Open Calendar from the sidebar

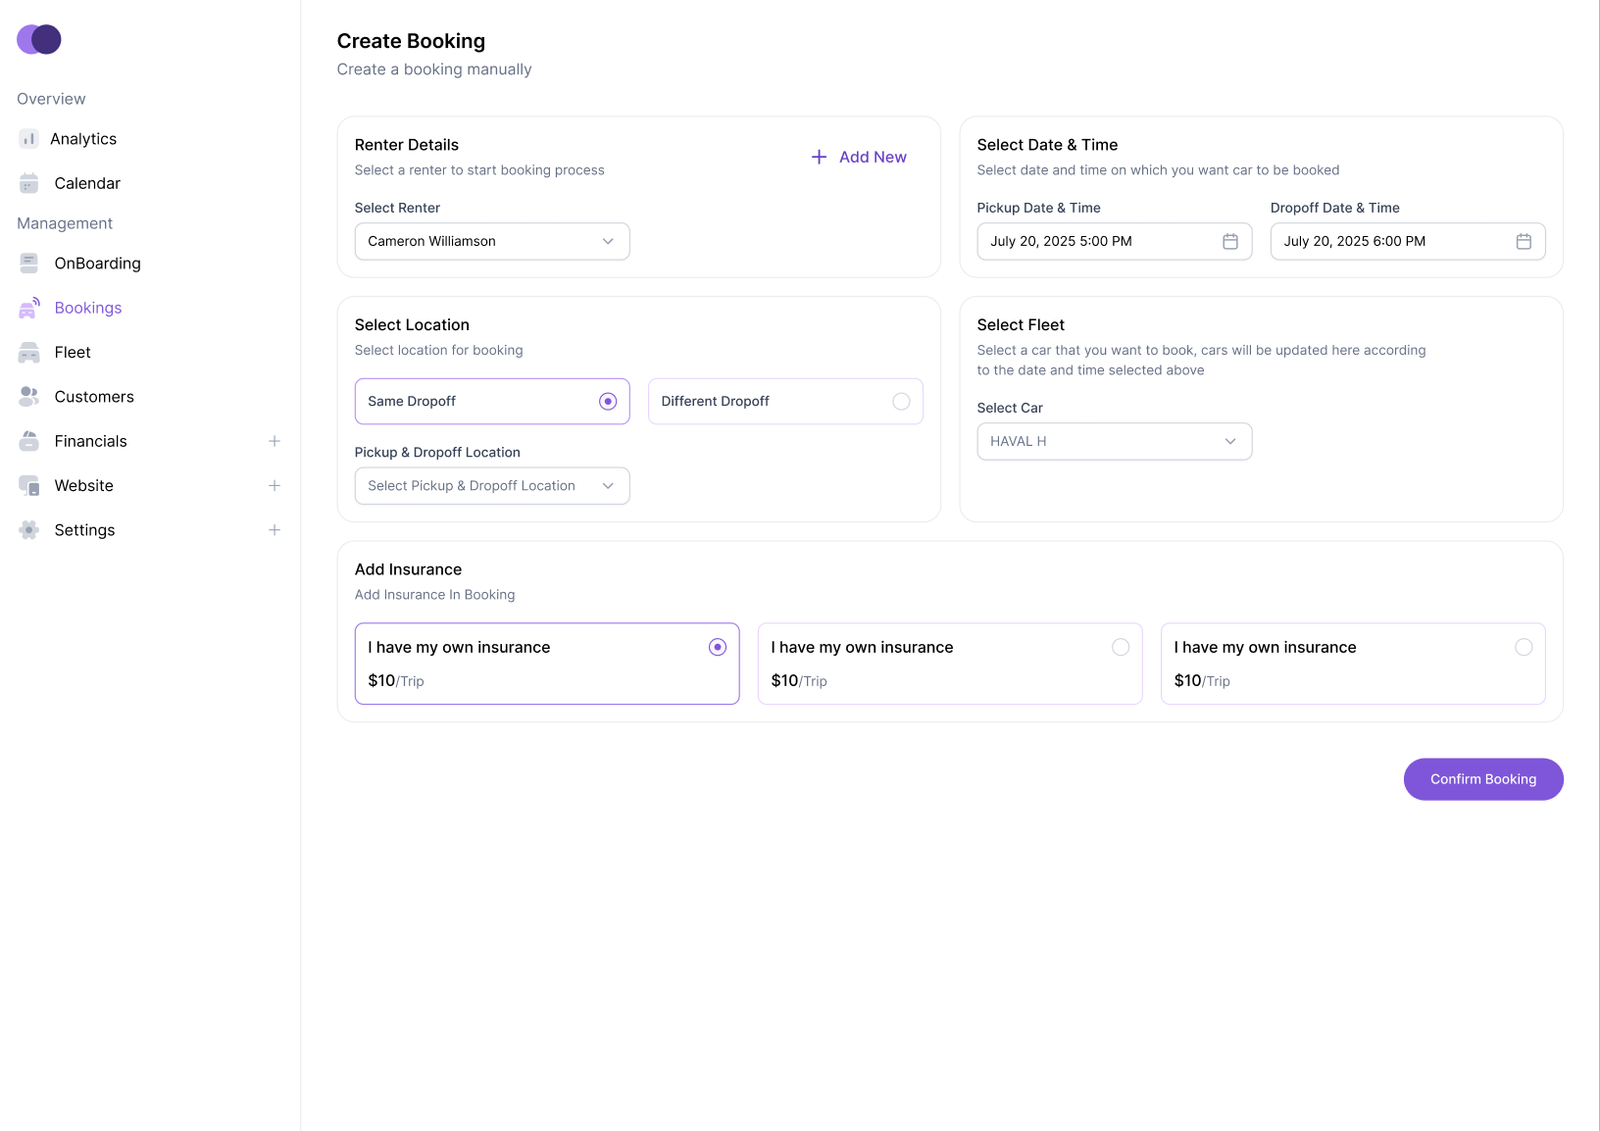(87, 183)
